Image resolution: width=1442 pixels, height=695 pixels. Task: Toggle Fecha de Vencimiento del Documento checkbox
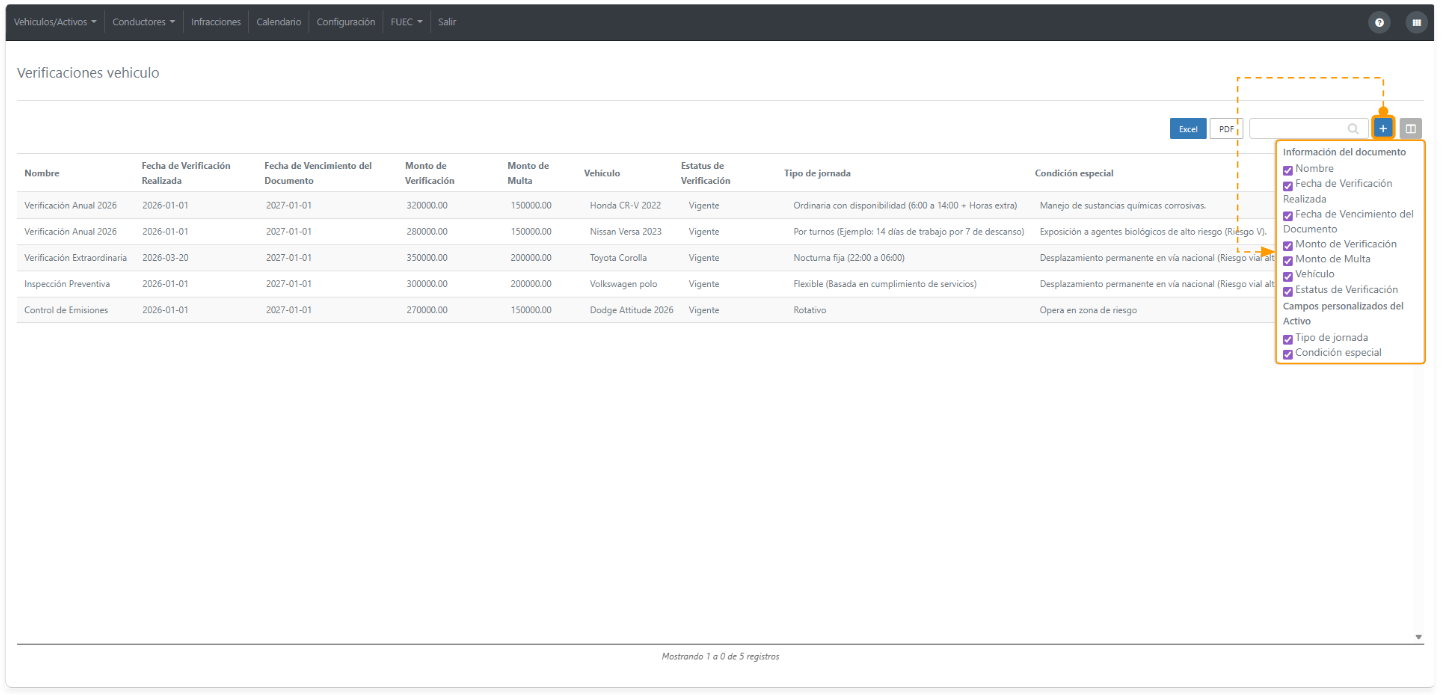click(x=1288, y=215)
